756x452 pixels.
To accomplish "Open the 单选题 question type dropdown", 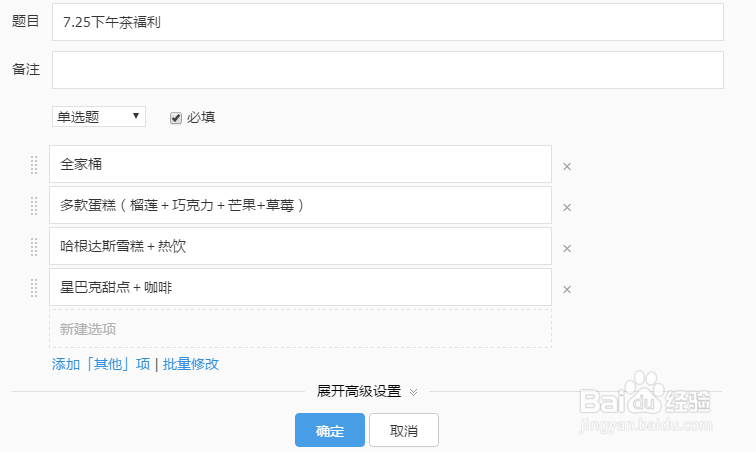I will pyautogui.click(x=99, y=117).
